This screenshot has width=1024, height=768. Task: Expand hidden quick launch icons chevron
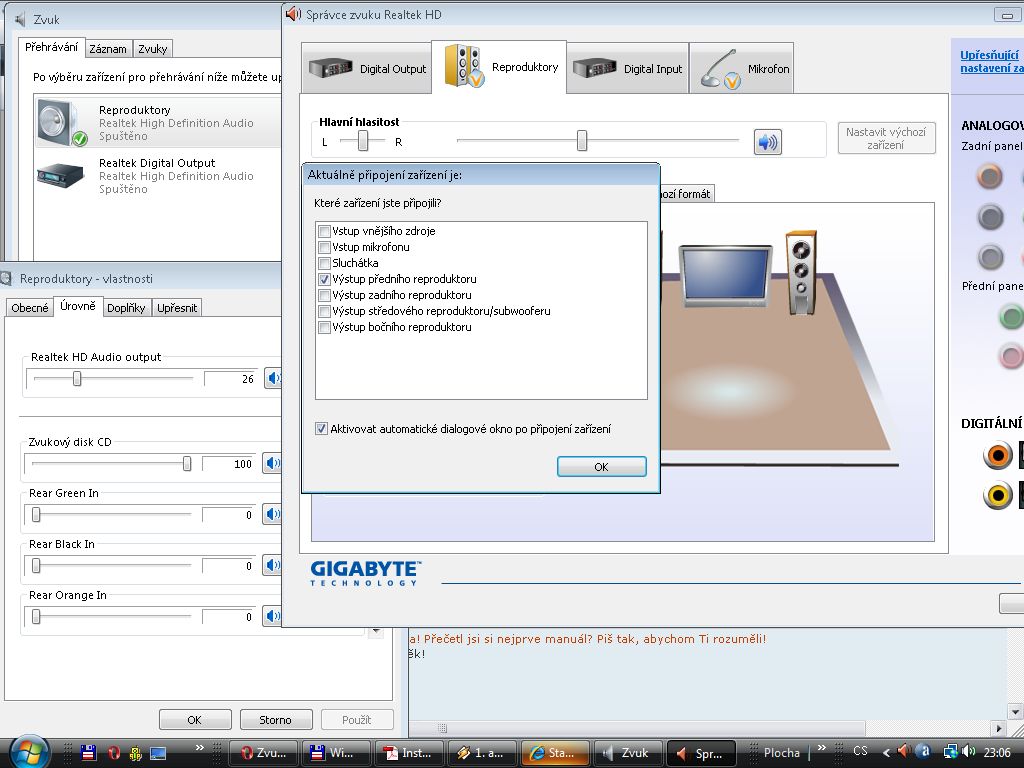(x=200, y=748)
